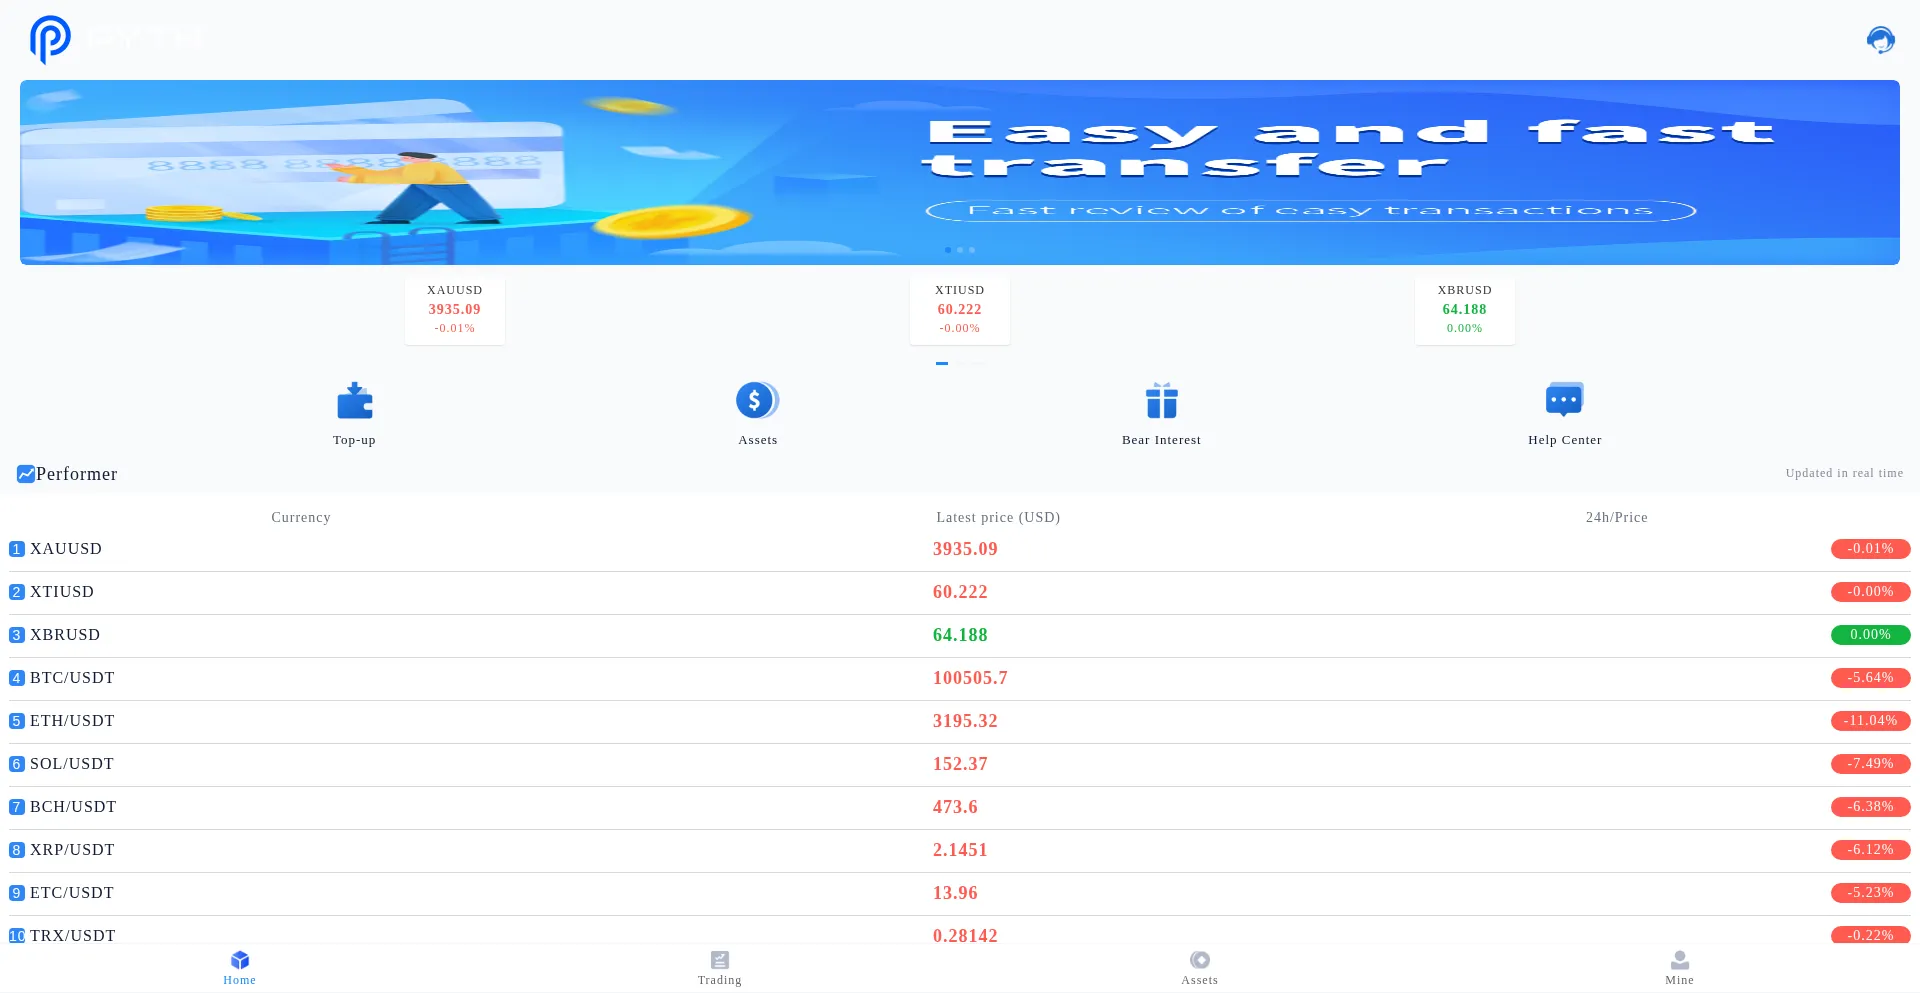
Task: Click the Easy and fast transfer banner
Action: (x=959, y=172)
